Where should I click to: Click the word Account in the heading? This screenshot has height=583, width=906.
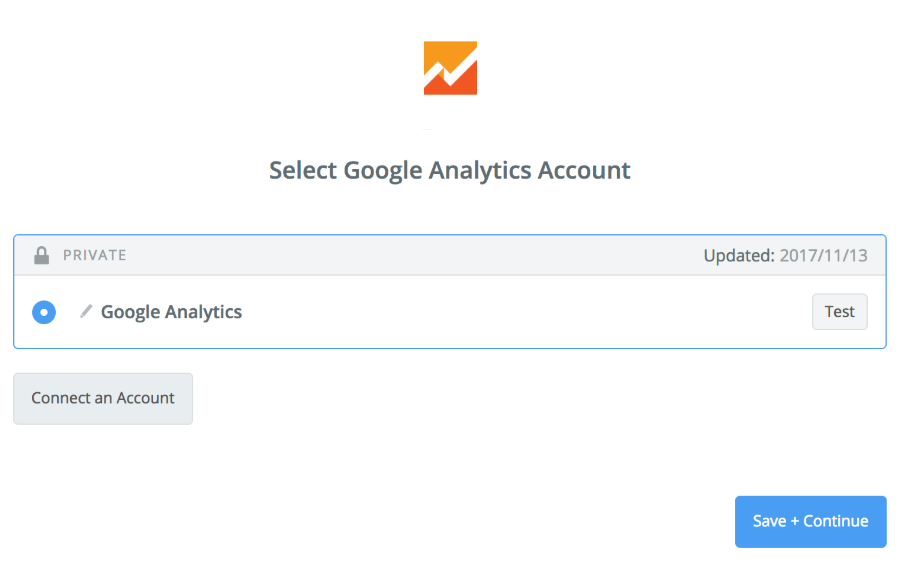point(584,170)
